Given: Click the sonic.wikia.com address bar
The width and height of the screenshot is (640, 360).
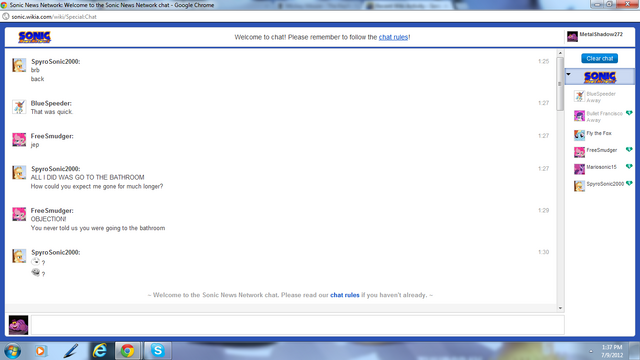Looking at the screenshot, I should 54,17.
